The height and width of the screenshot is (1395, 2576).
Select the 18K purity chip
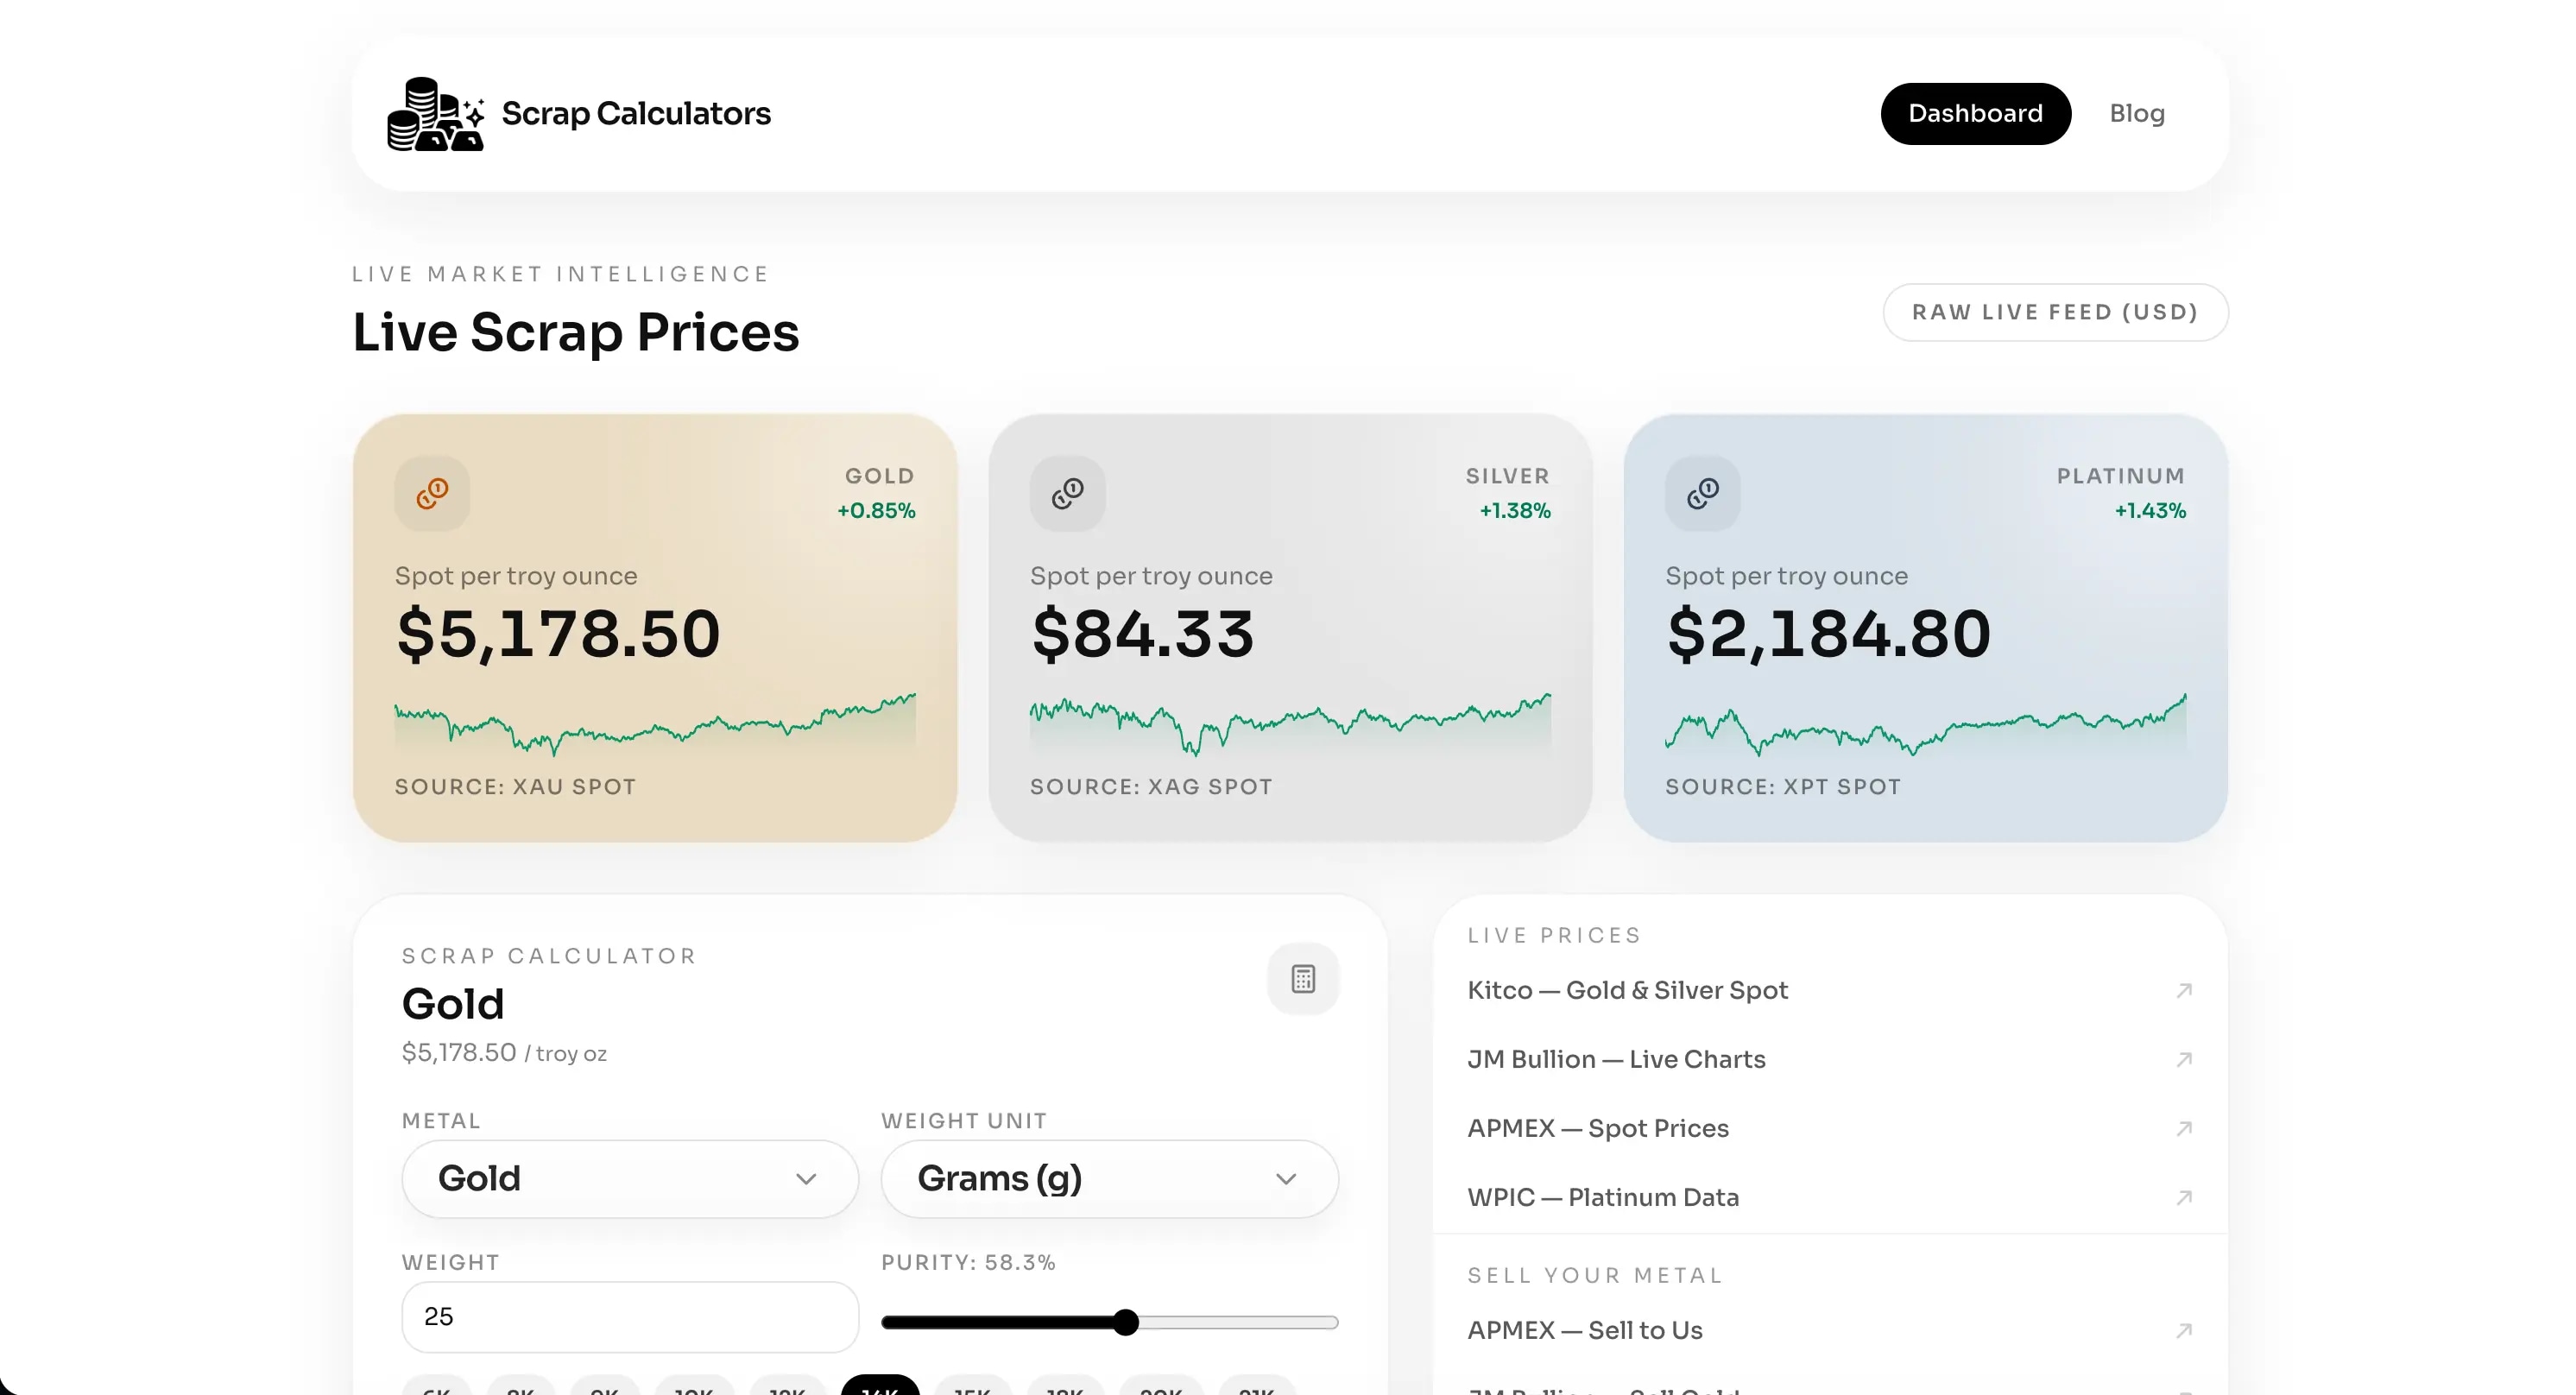(1065, 1388)
